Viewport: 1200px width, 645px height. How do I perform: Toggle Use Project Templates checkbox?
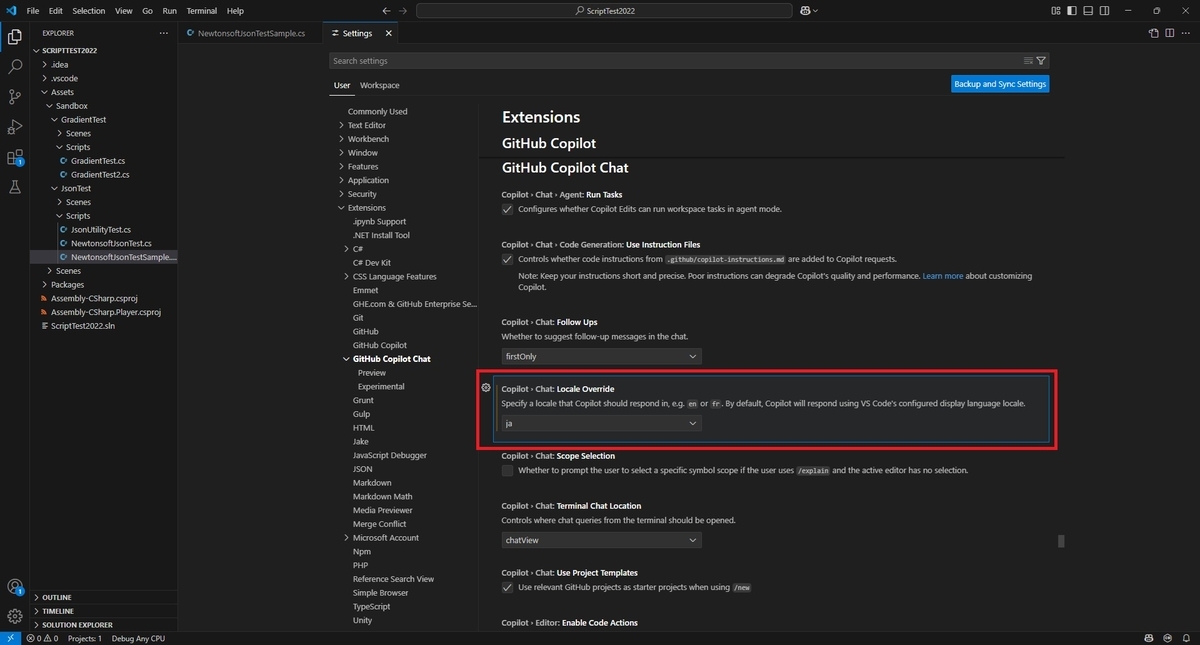coord(507,587)
